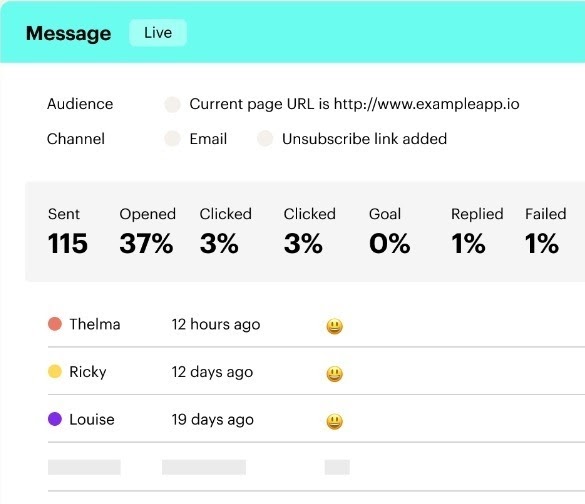Click Ricky's yellow avatar dot

(x=55, y=372)
